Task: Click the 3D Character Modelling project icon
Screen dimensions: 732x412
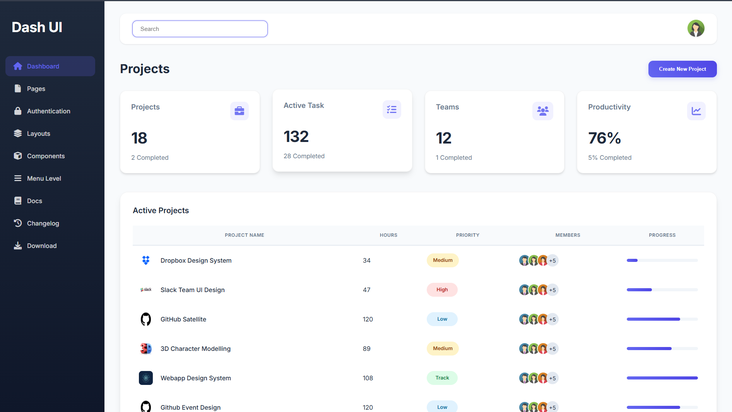Action: click(x=146, y=349)
